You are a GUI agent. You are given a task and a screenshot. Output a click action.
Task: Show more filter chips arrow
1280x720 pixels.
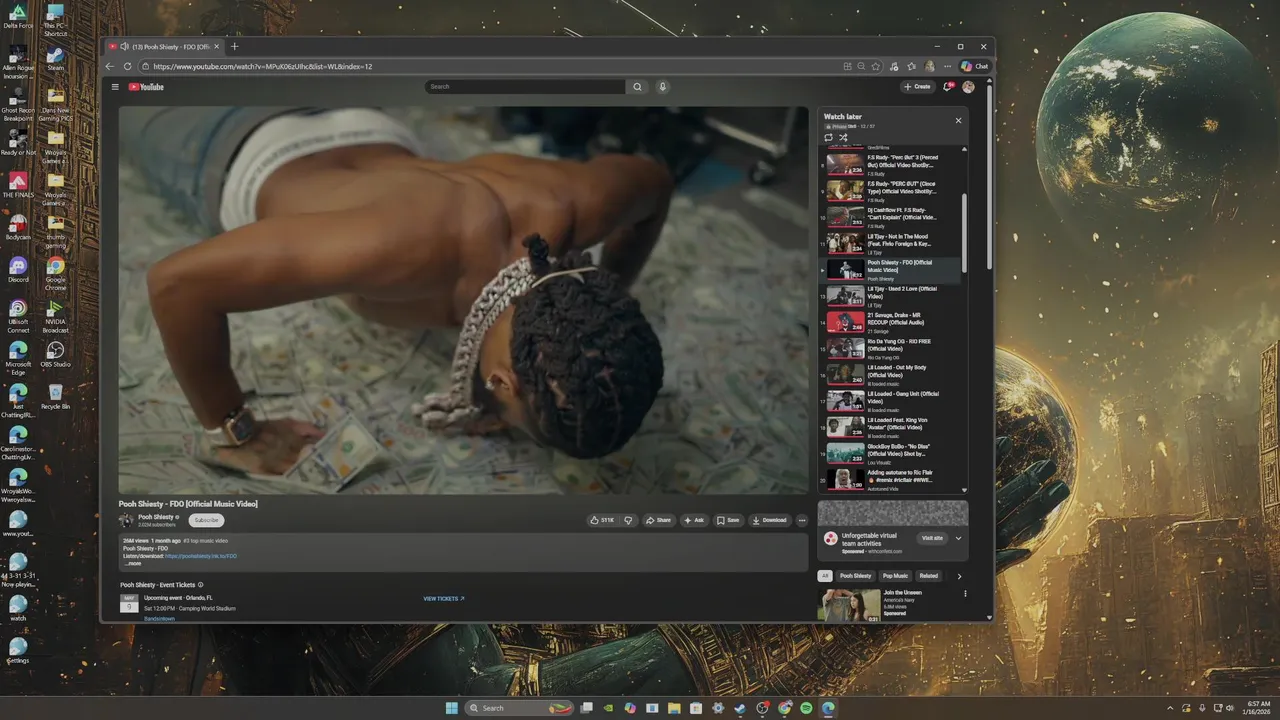pyautogui.click(x=959, y=576)
